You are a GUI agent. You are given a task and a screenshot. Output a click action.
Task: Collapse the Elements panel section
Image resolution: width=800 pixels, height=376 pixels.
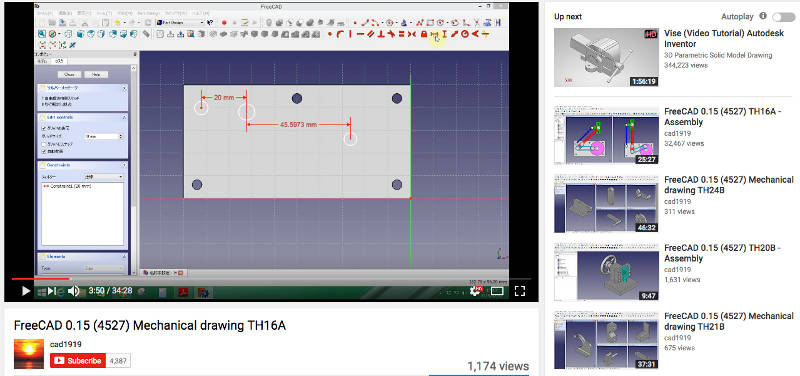click(x=124, y=257)
